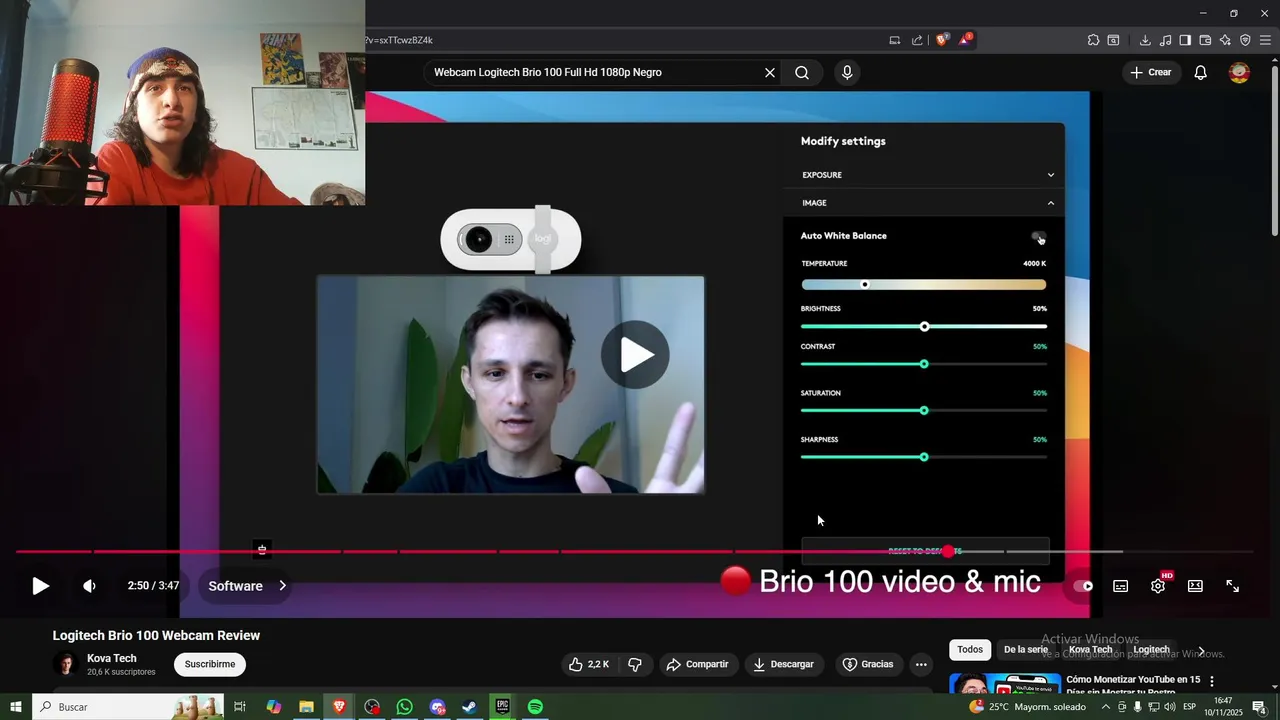Screen dimensions: 1280x720
Task: Toggle subtitles on the player
Action: 1121,586
